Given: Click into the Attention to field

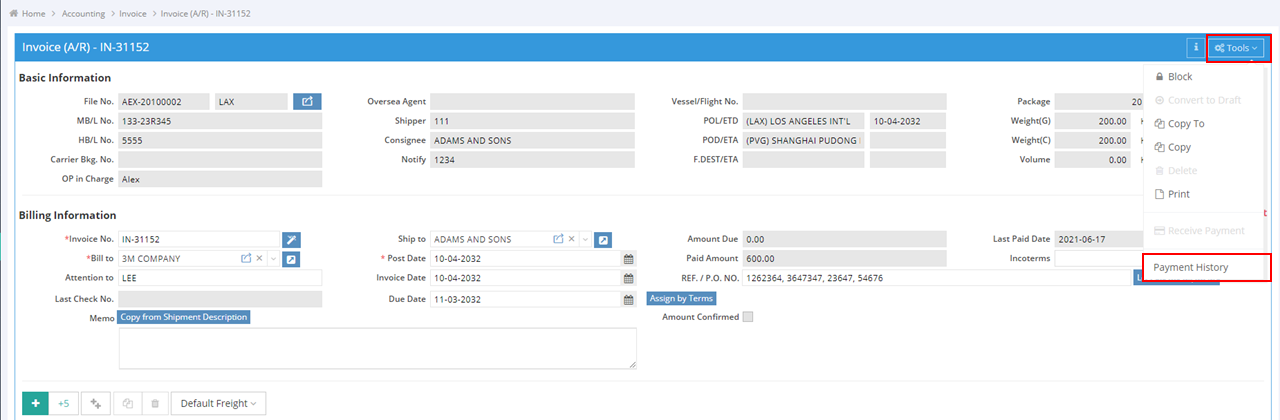Looking at the screenshot, I should pyautogui.click(x=219, y=278).
